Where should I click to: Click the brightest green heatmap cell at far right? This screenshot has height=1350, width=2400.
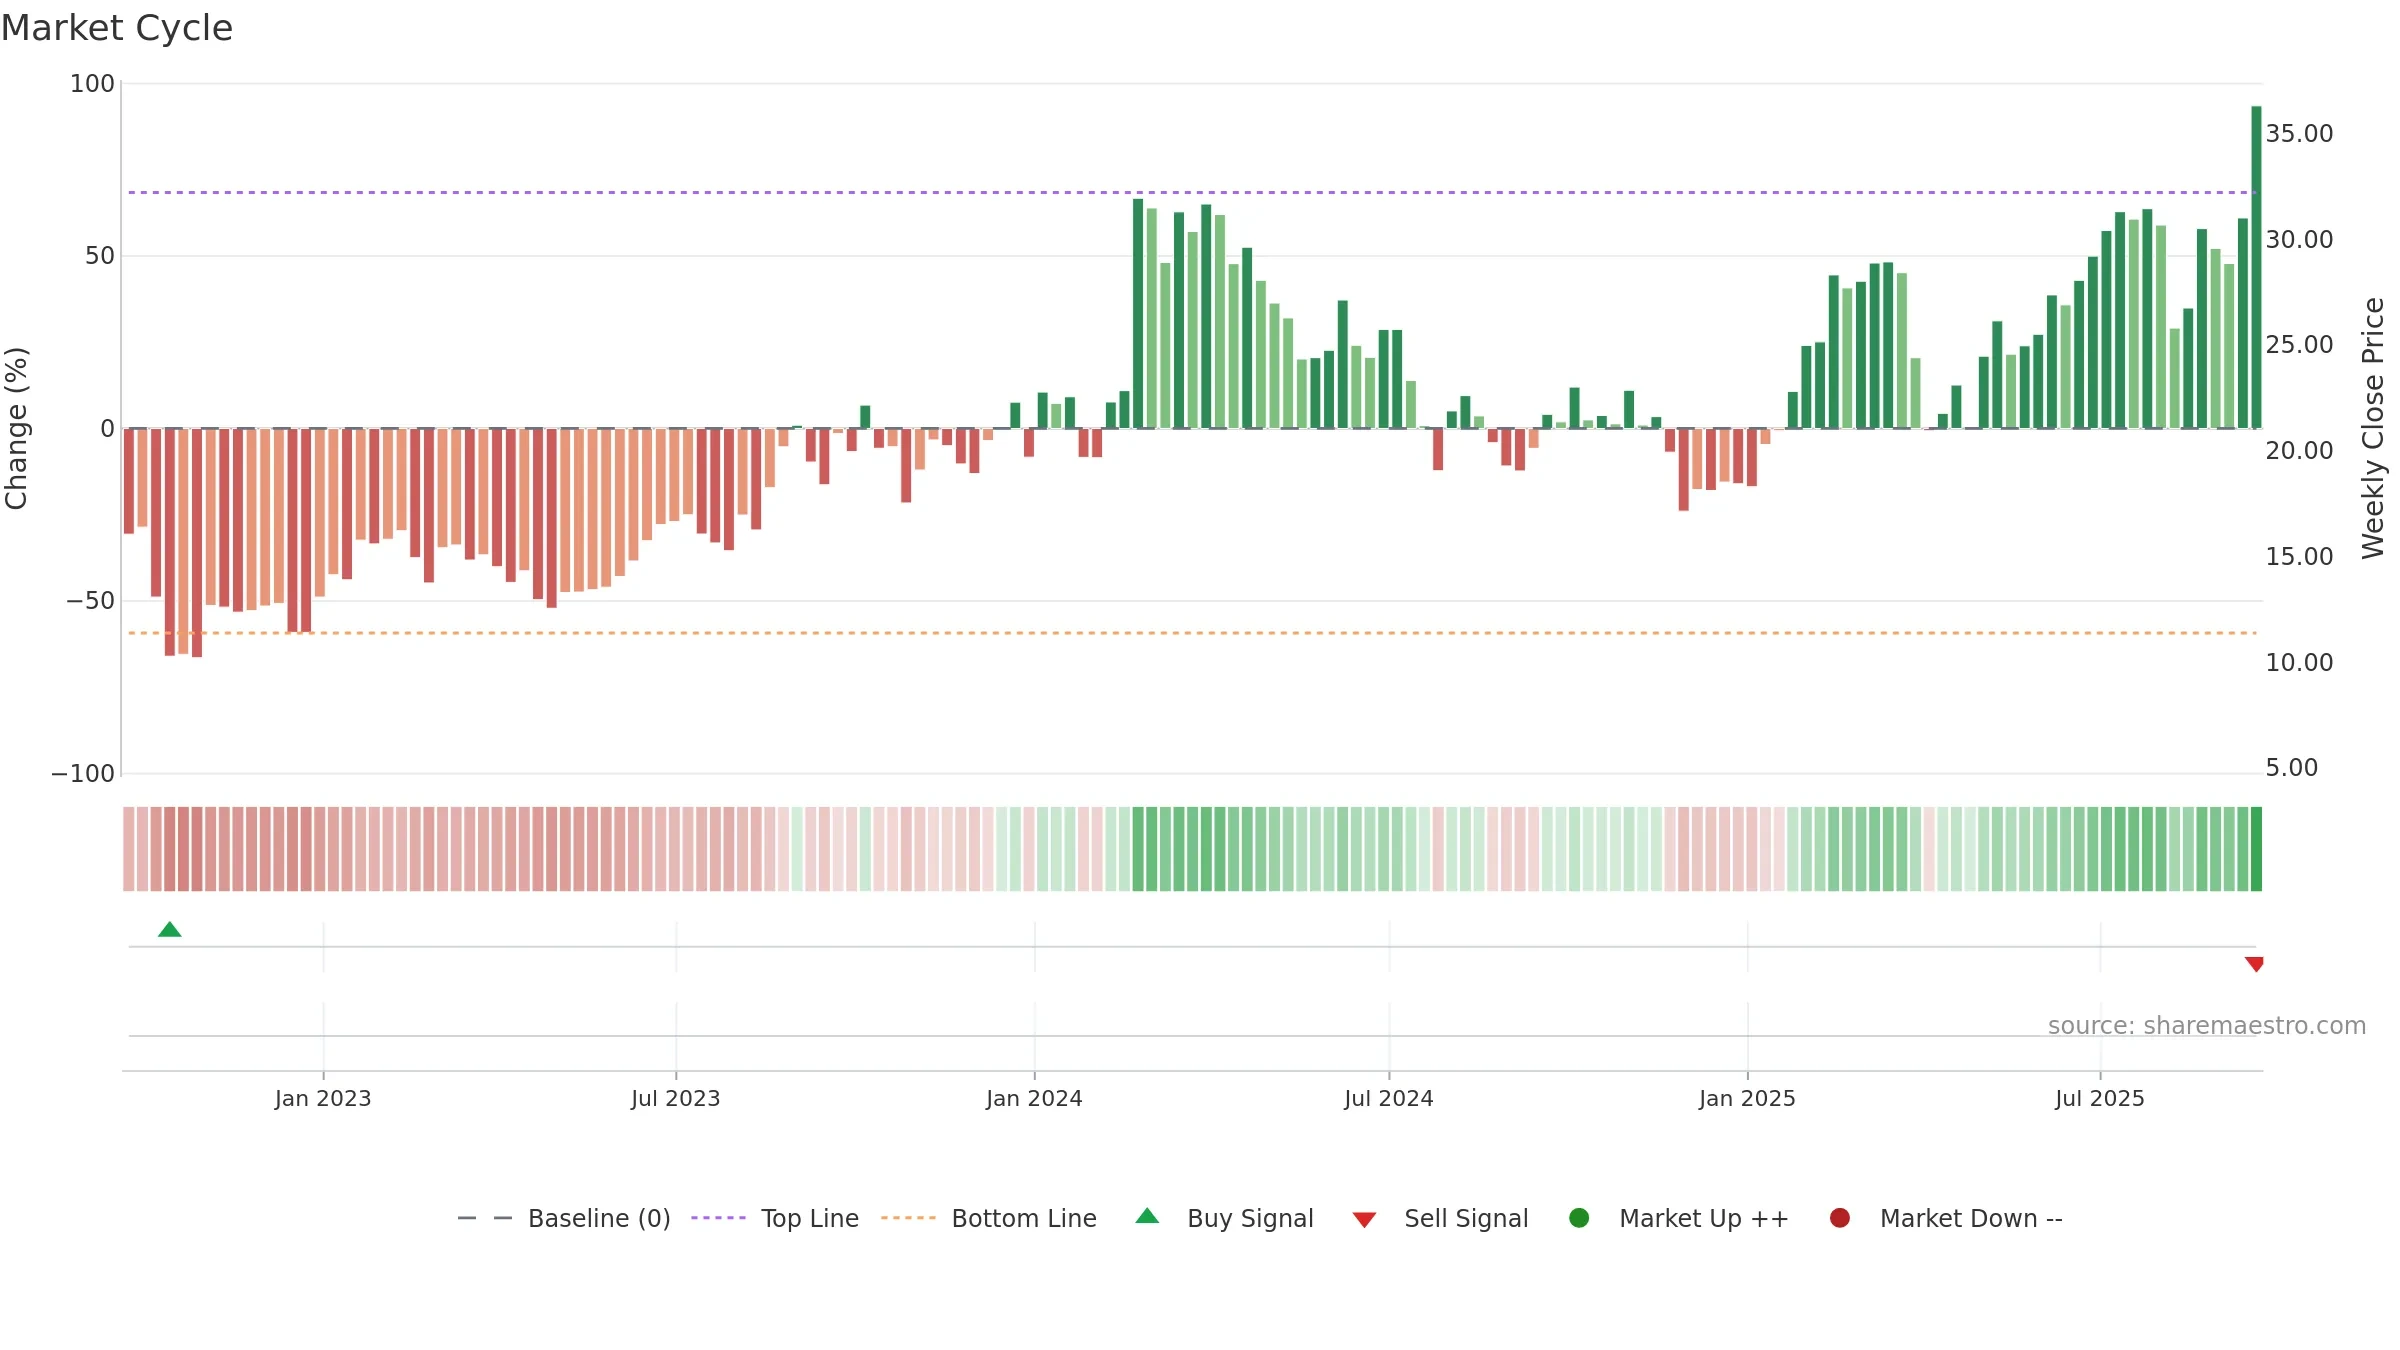pos(2256,849)
